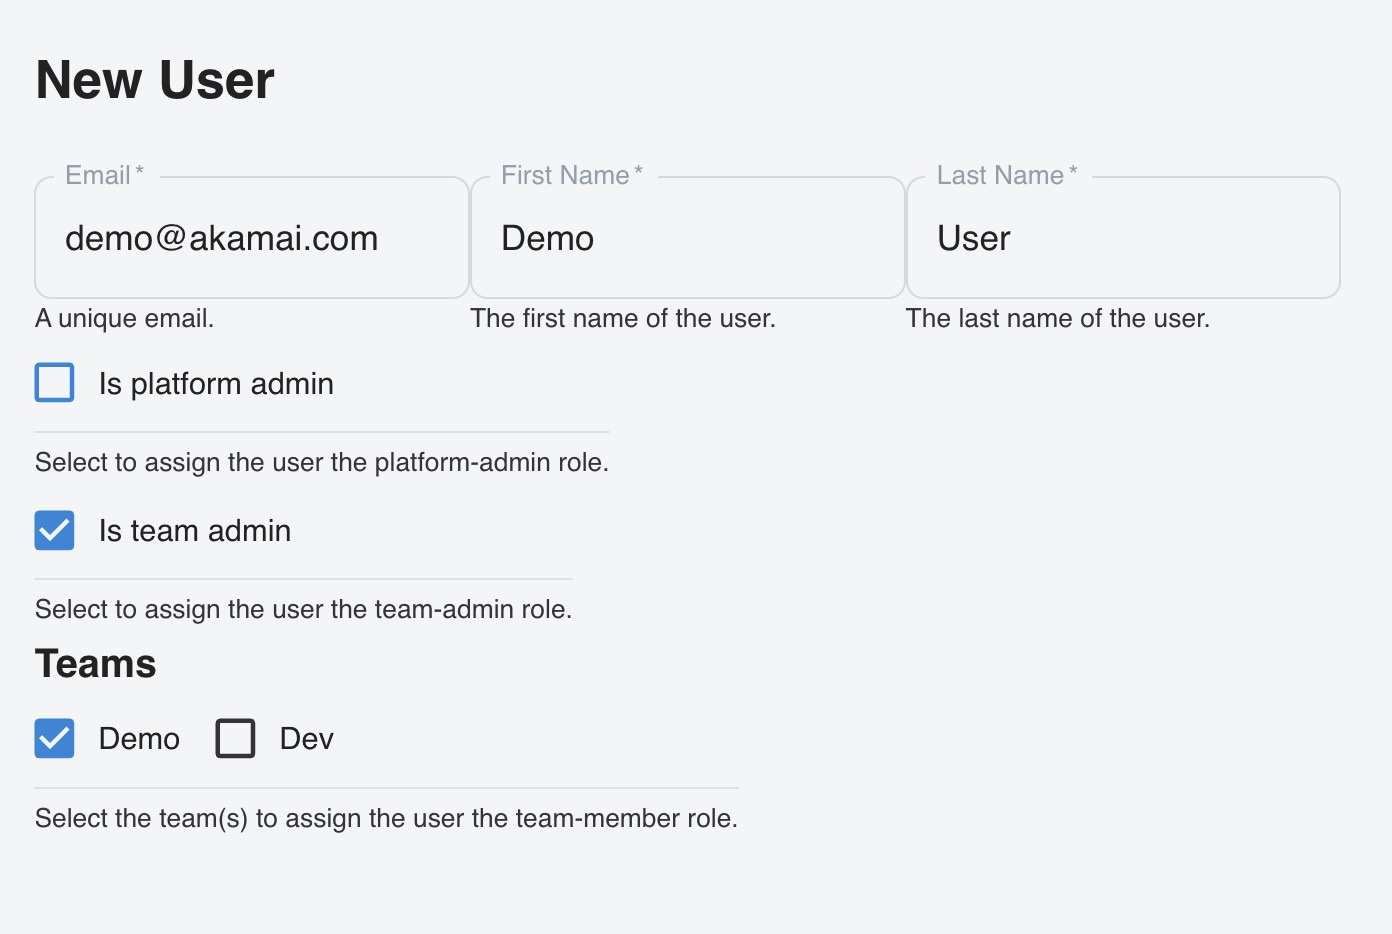1392x934 pixels.
Task: Enable the Is platform admin checkbox
Action: 55,383
